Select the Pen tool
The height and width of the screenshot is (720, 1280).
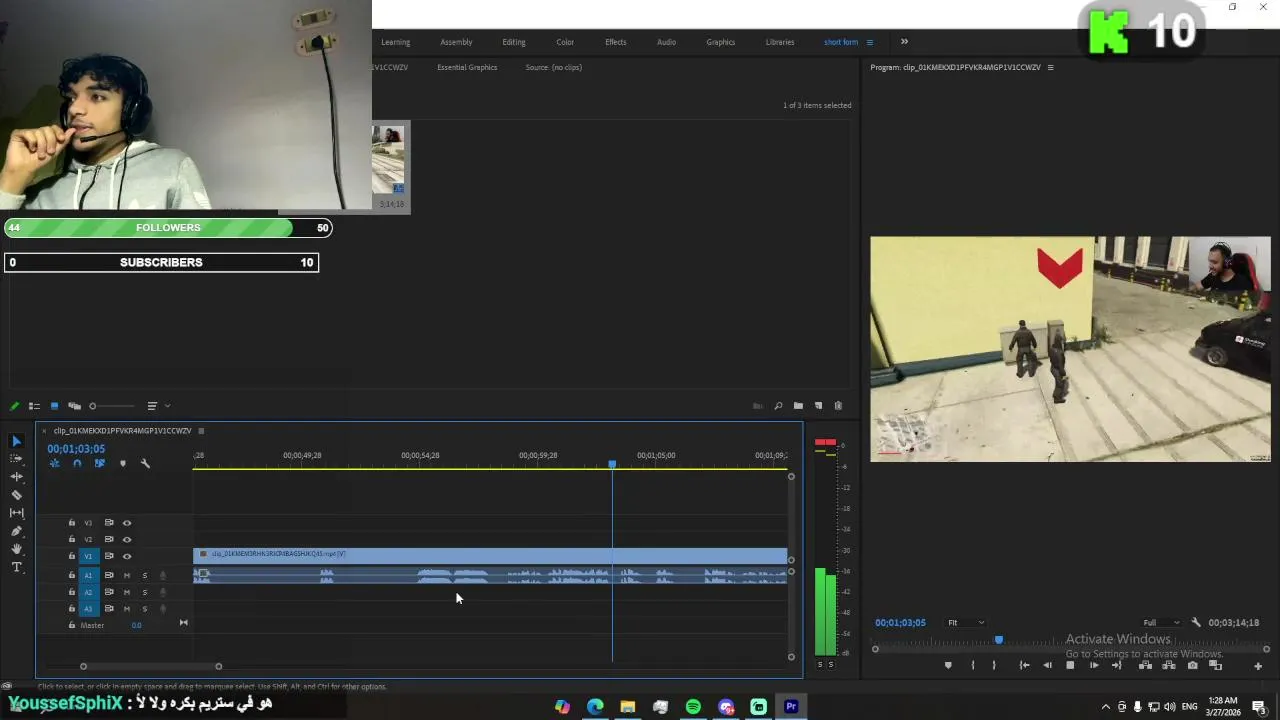click(x=16, y=531)
